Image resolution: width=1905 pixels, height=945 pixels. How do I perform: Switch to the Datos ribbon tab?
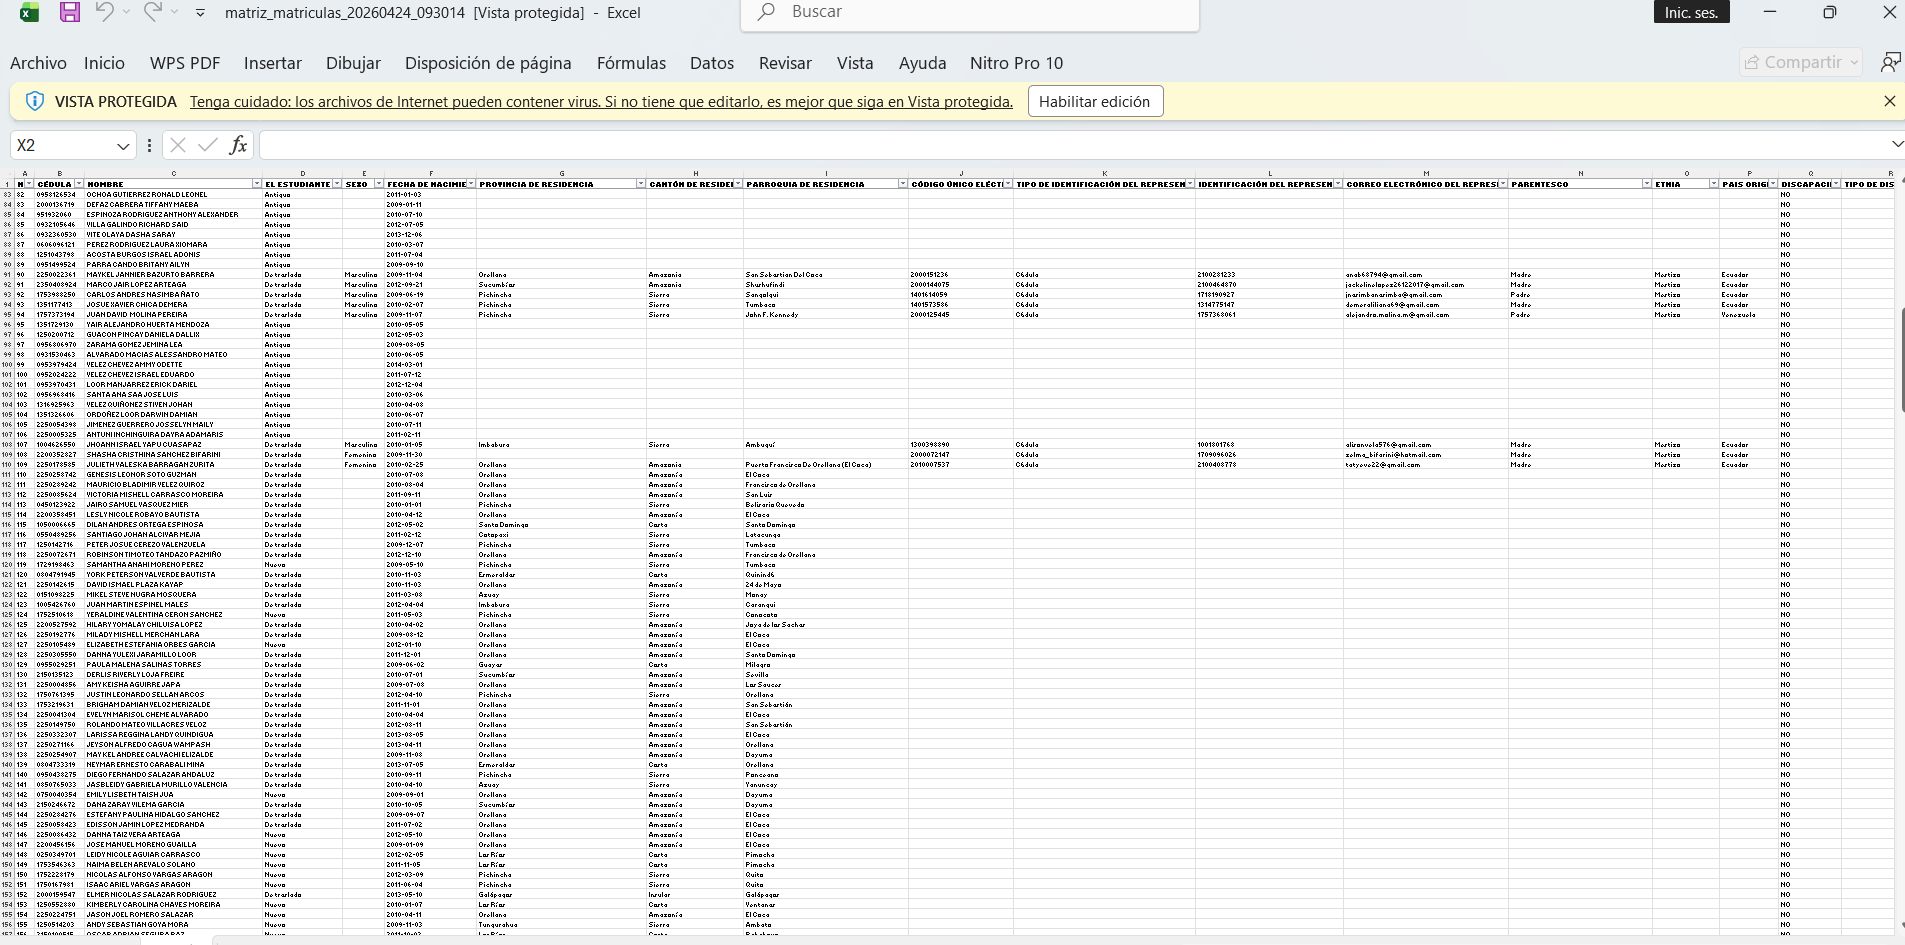point(711,63)
